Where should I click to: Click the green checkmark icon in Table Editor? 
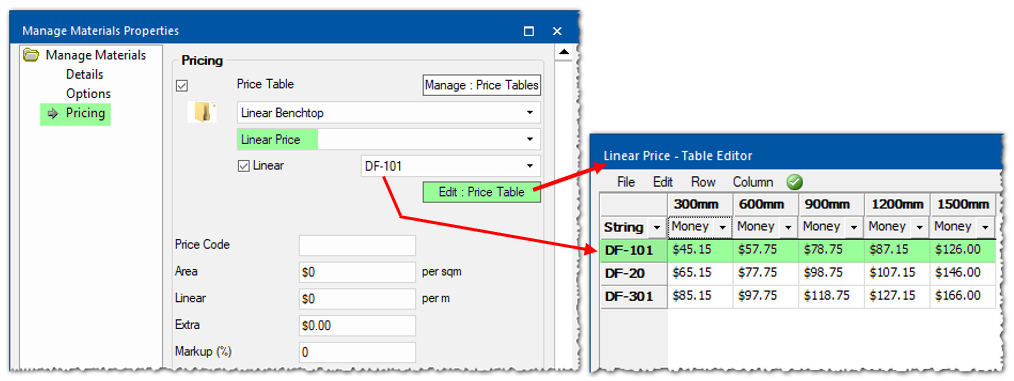(794, 182)
